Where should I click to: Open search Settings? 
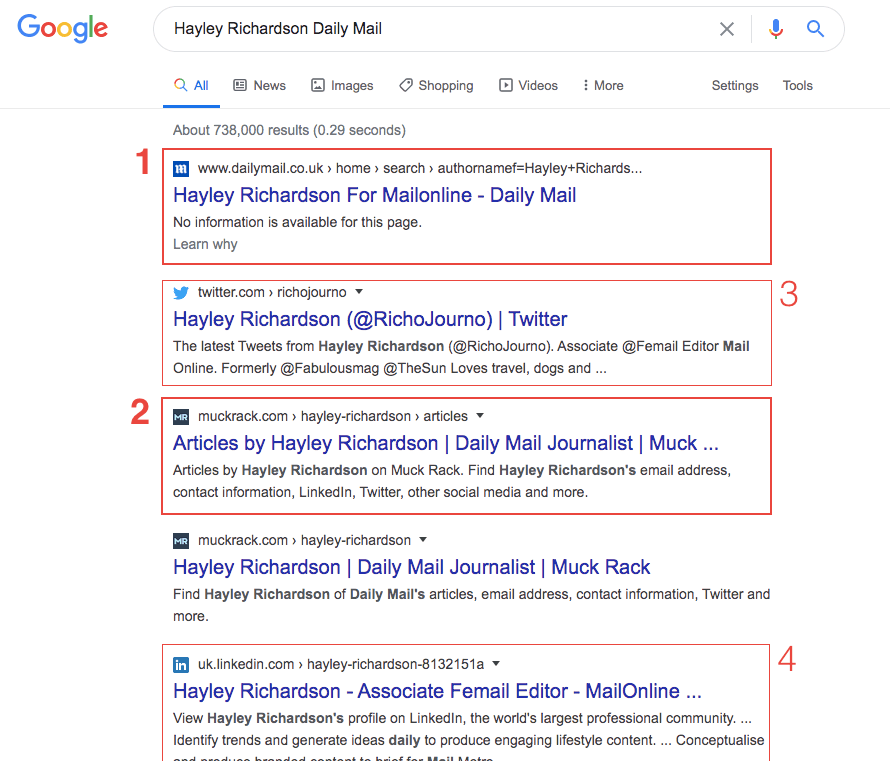(735, 86)
